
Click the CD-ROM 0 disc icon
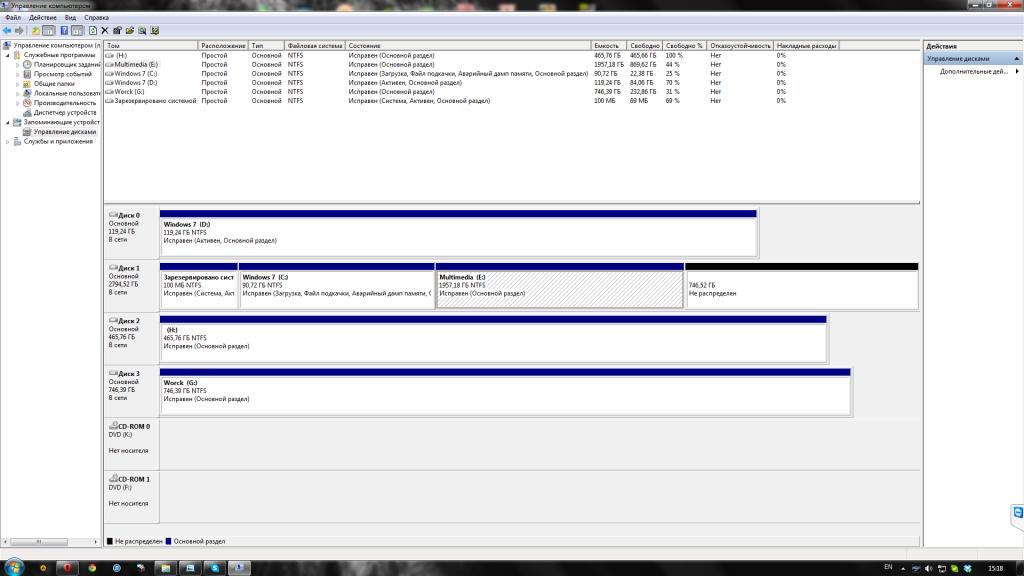(x=113, y=425)
